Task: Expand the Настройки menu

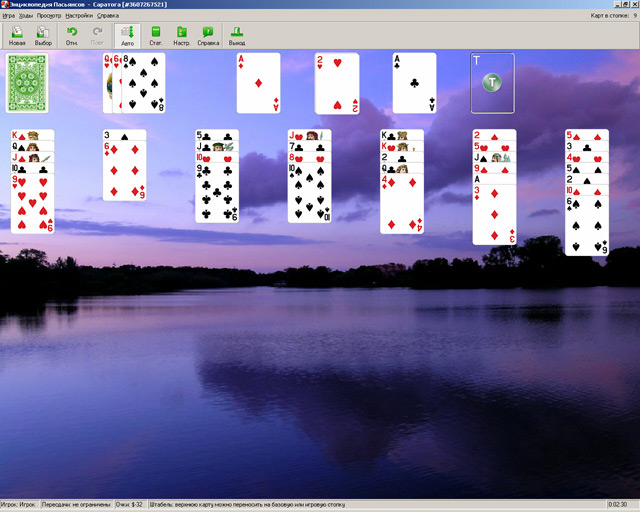Action: tap(79, 16)
